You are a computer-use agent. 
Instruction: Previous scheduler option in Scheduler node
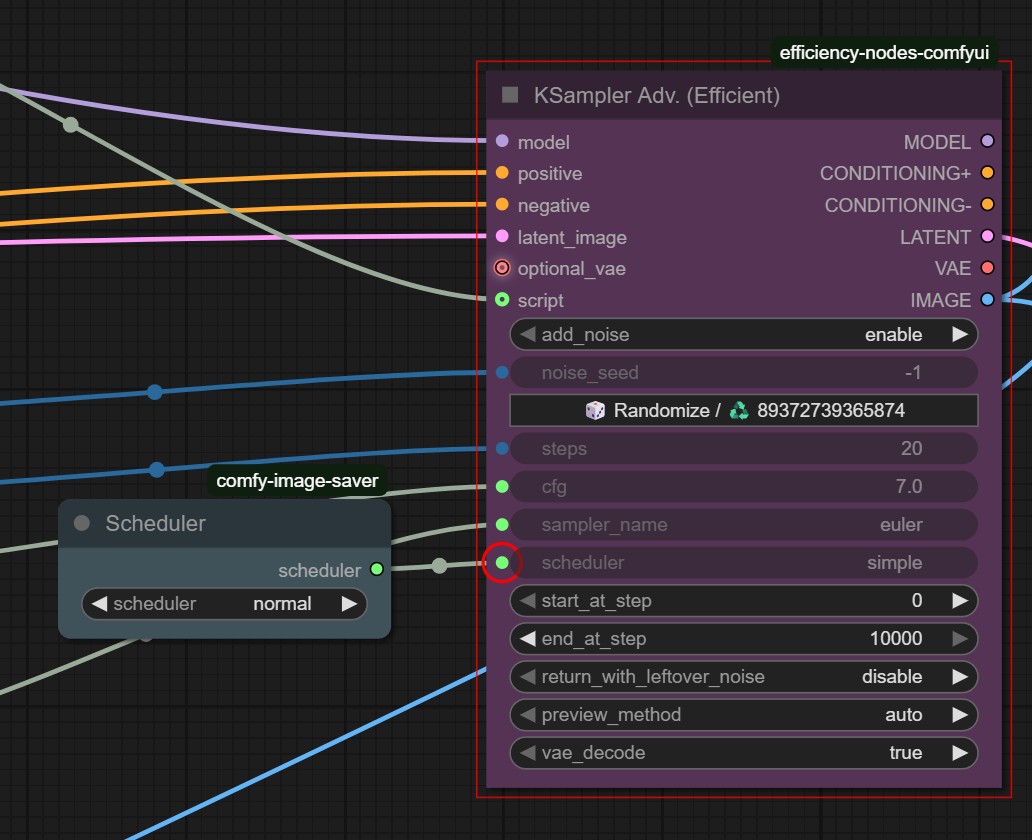point(99,604)
